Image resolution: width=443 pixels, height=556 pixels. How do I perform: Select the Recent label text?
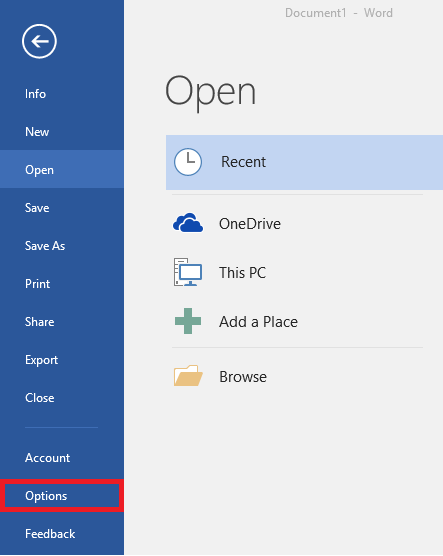point(243,162)
